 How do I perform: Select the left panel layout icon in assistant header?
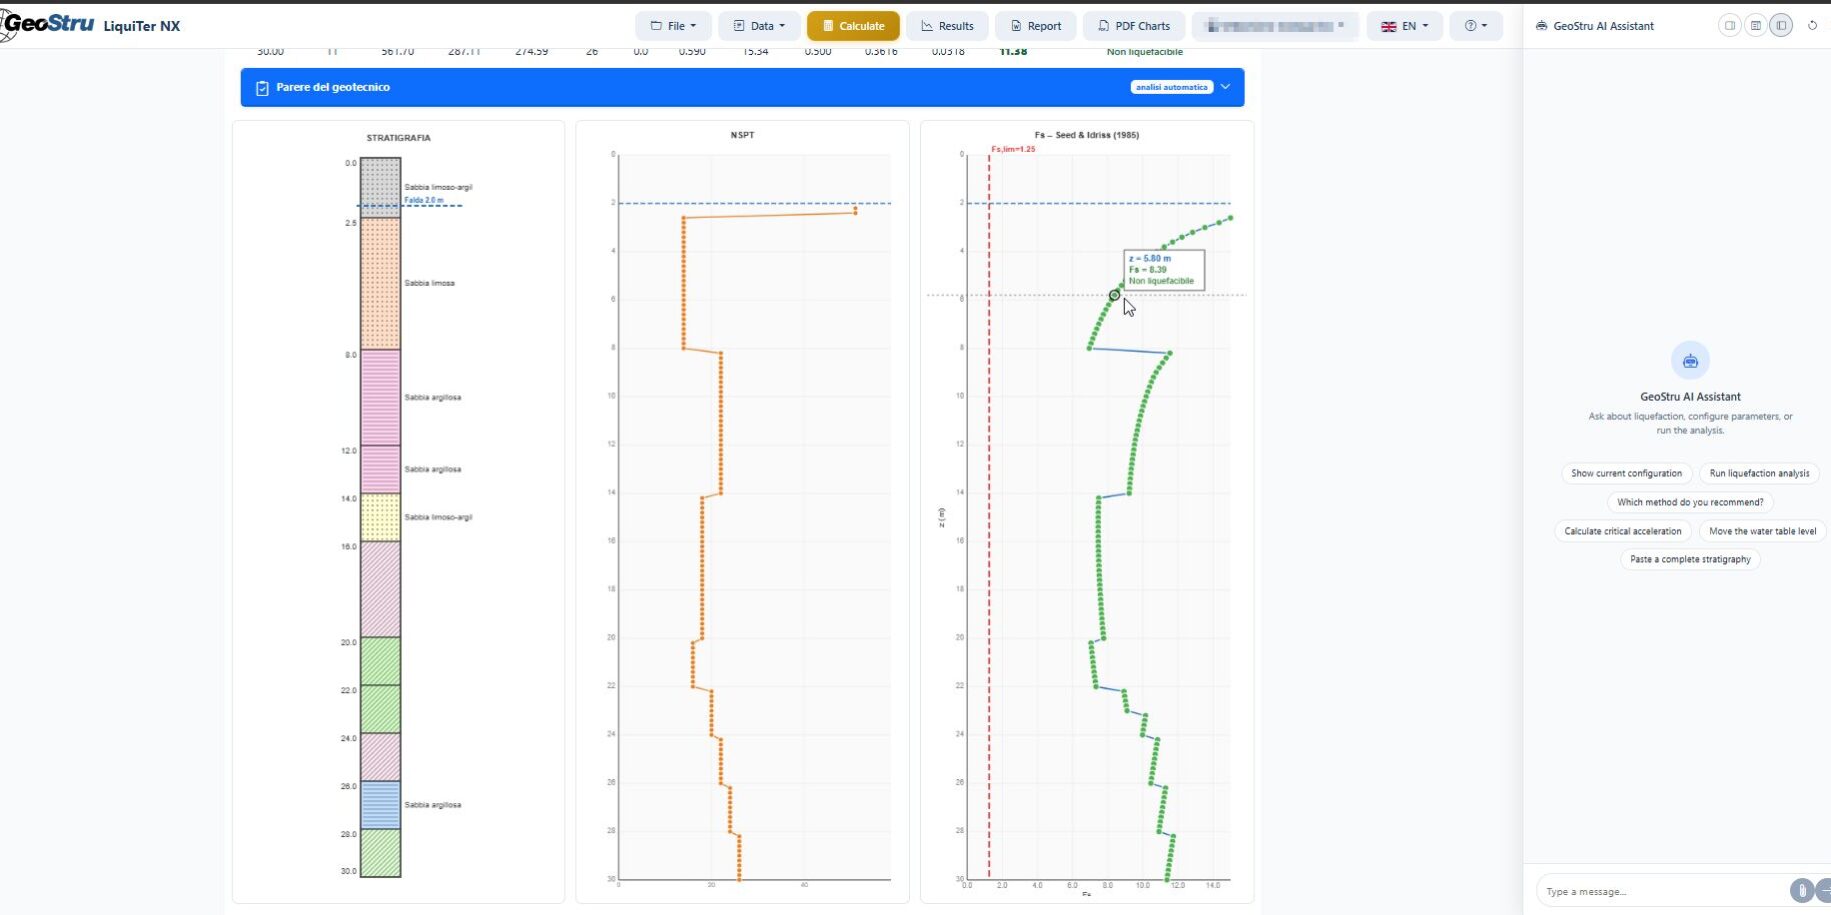pyautogui.click(x=1729, y=25)
